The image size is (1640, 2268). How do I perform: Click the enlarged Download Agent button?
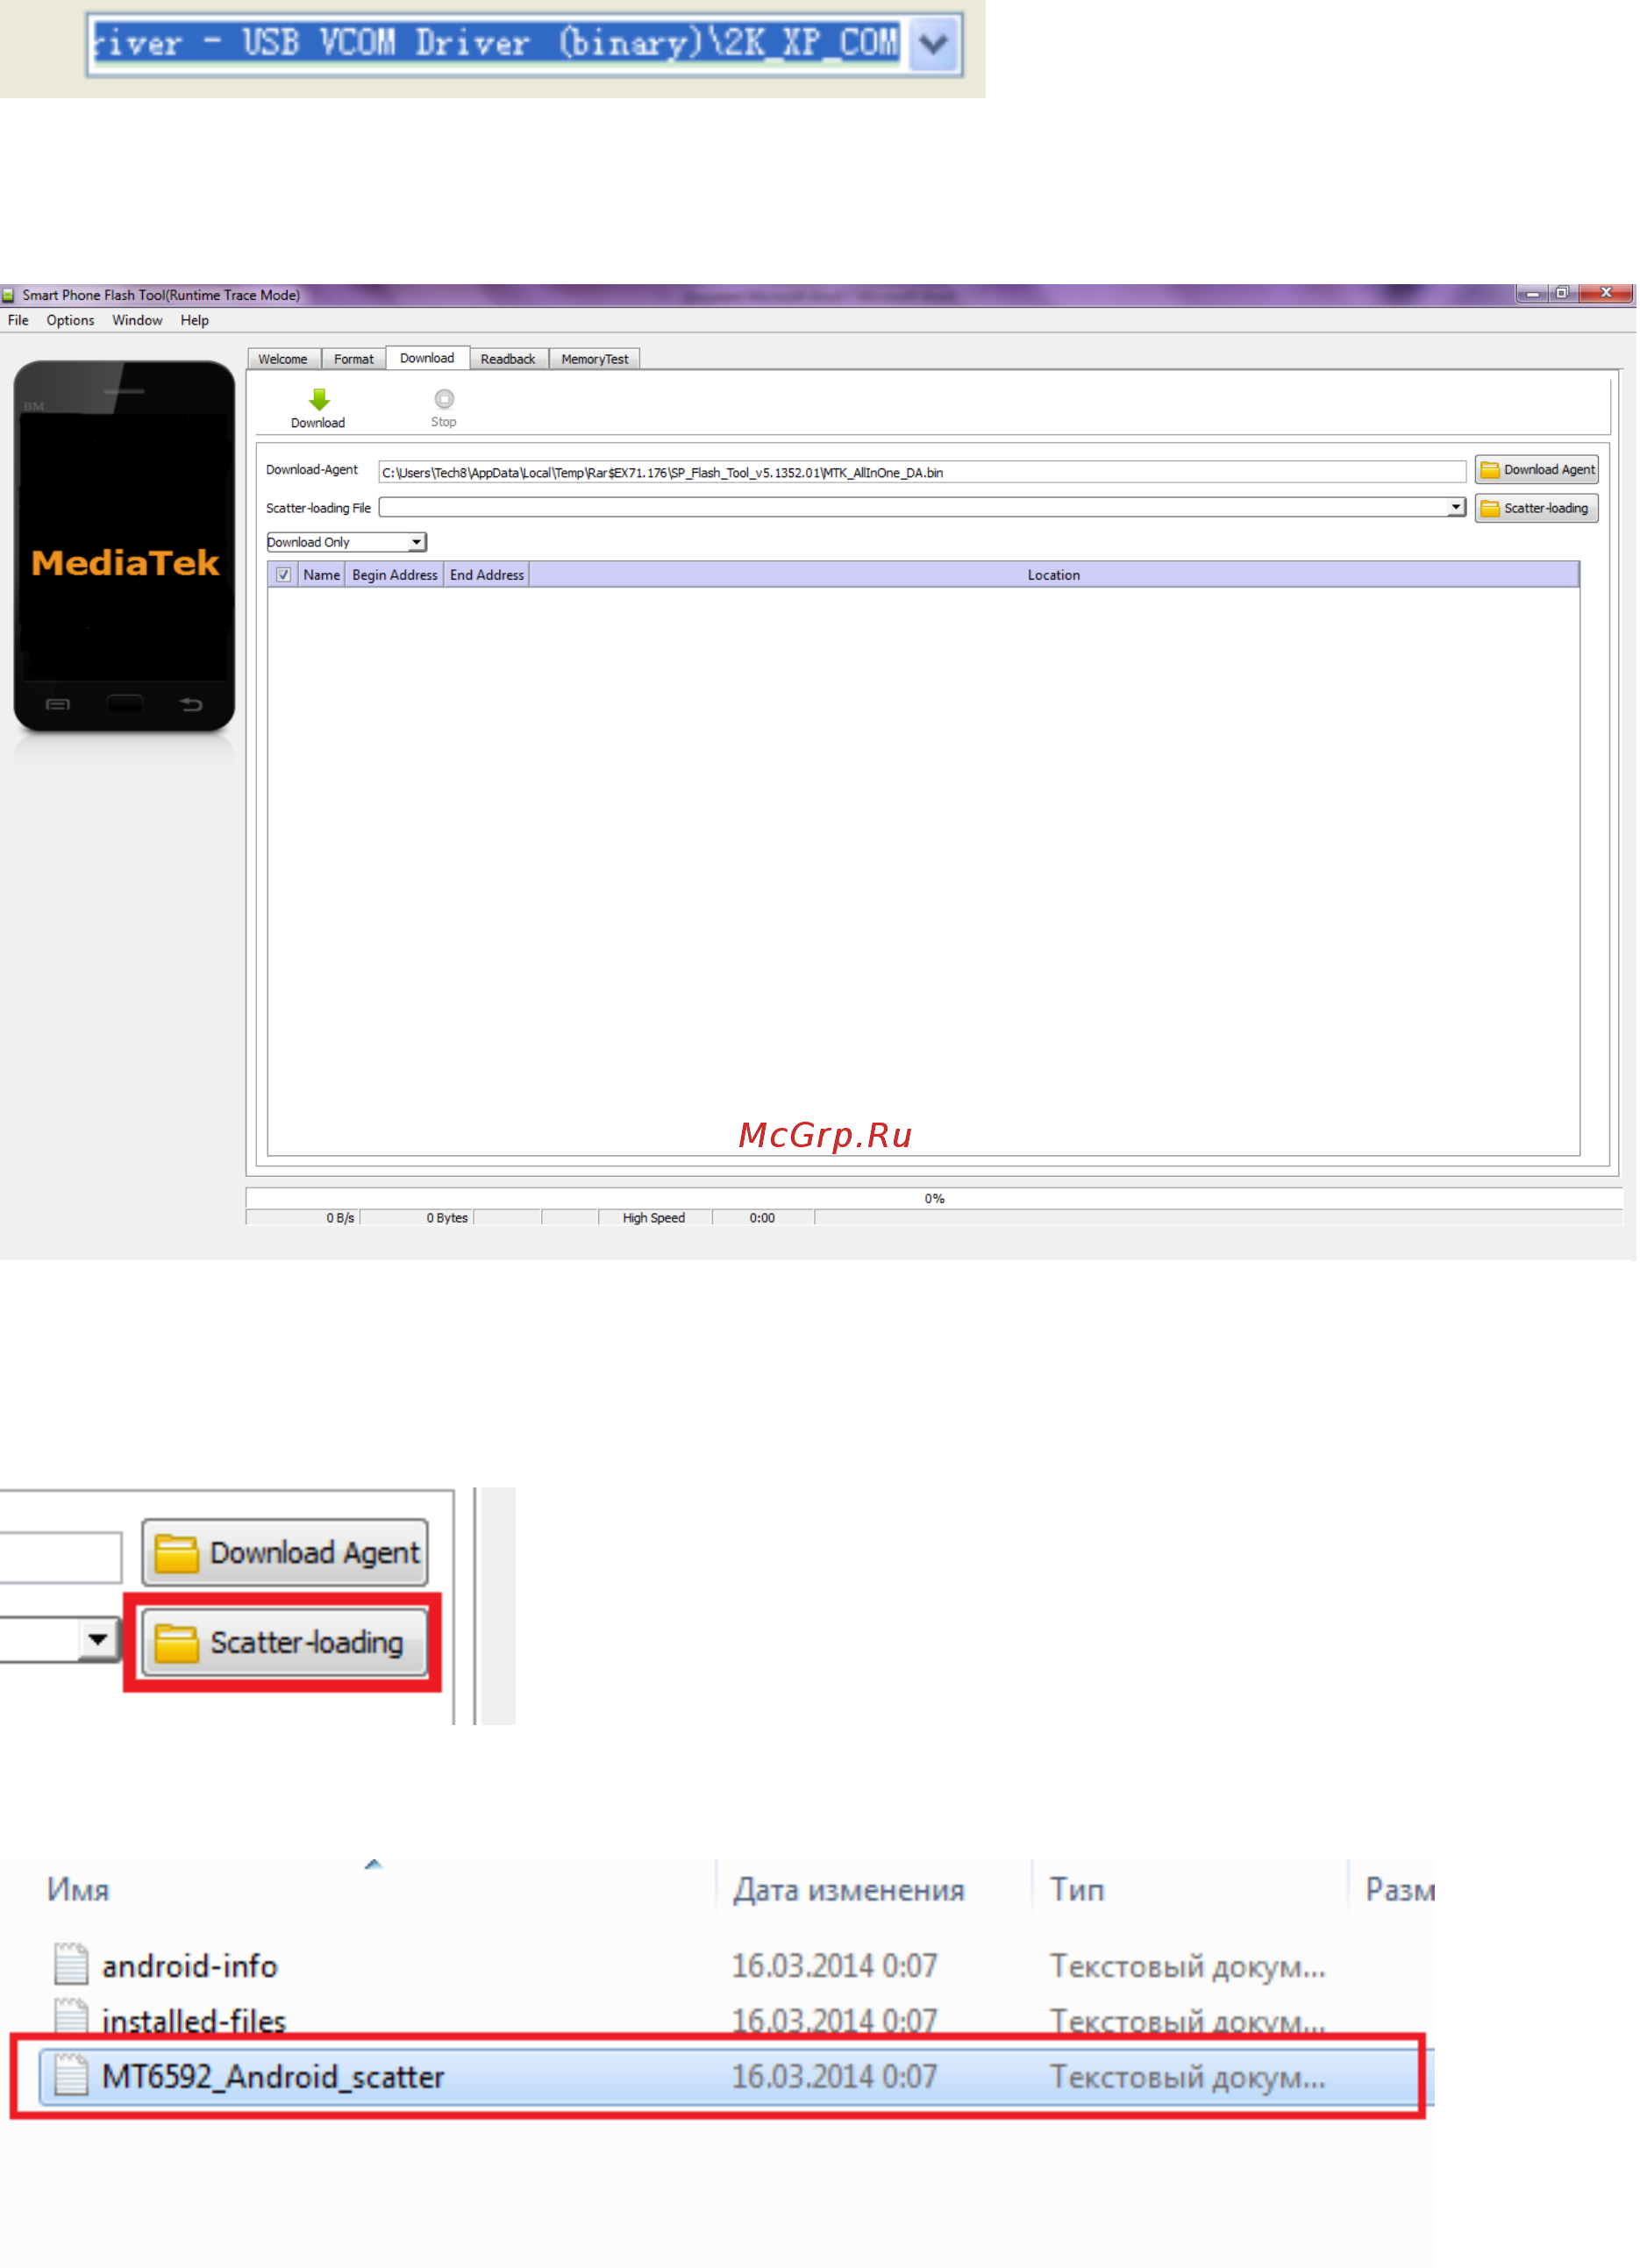[285, 1553]
